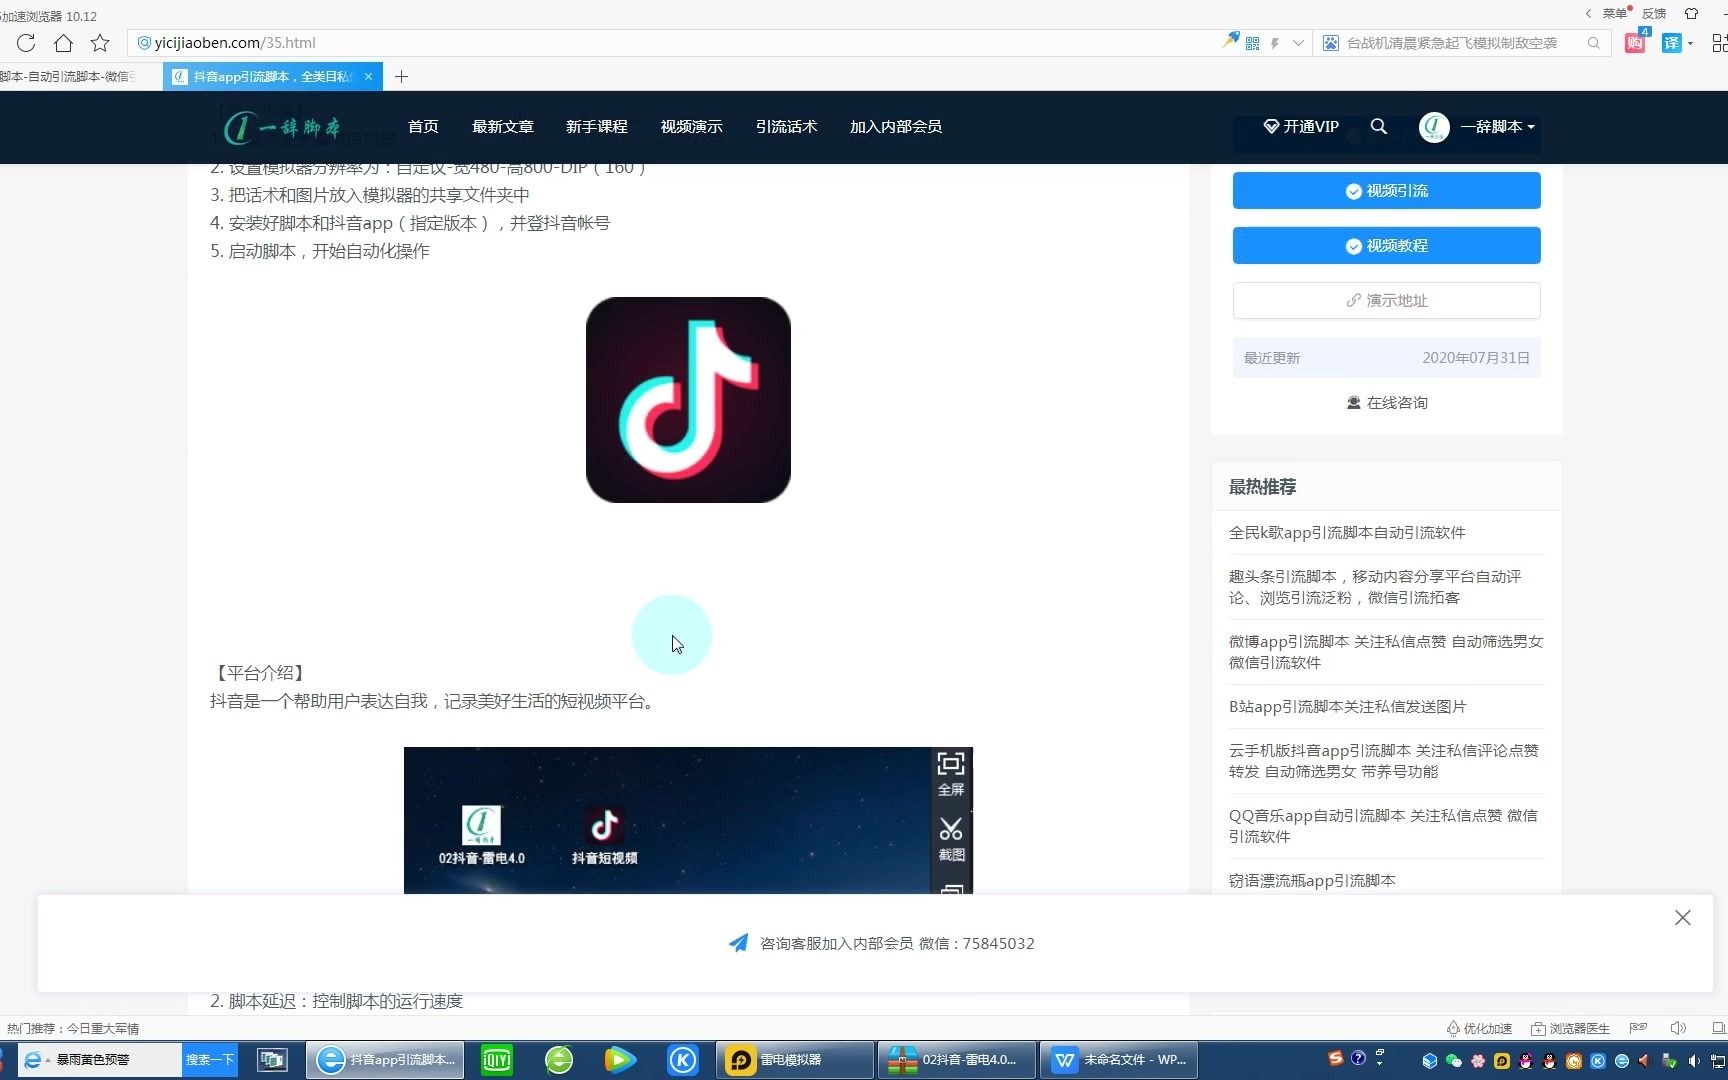Viewport: 1728px width, 1080px height.
Task: Open the browser 菜单 menu
Action: click(x=1615, y=13)
